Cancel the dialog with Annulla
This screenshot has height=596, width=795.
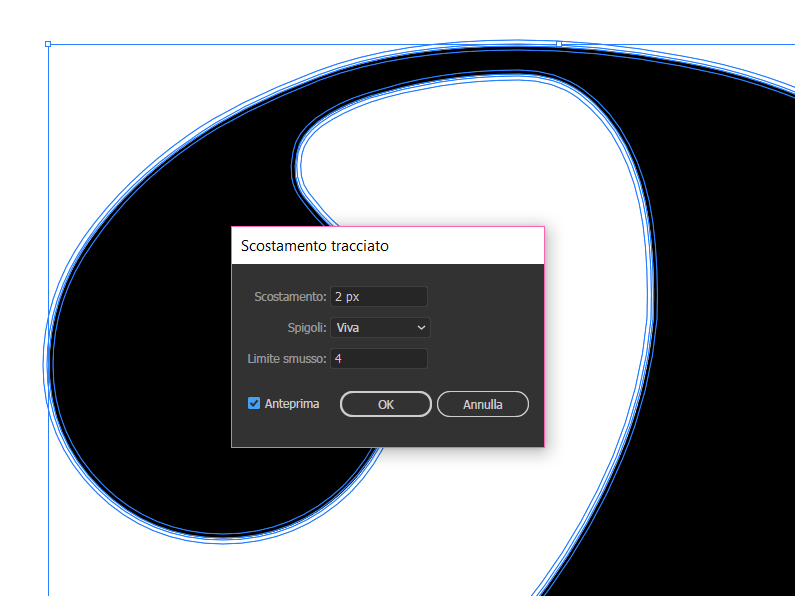pos(483,404)
